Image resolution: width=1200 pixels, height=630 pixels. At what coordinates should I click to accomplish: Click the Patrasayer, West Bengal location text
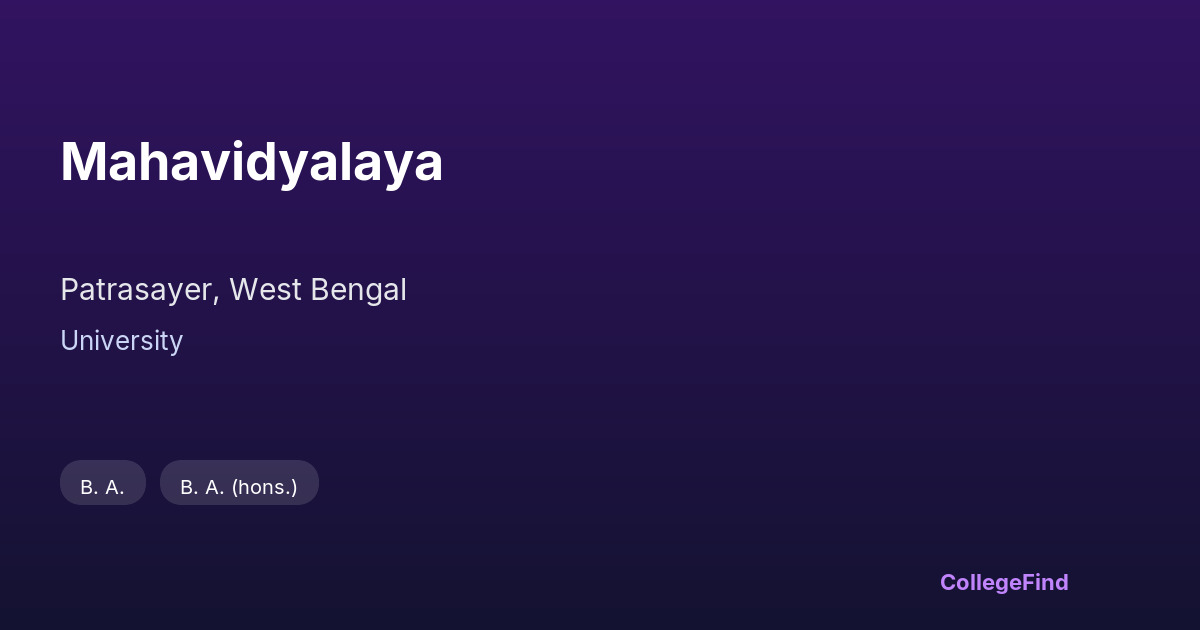[x=233, y=290]
